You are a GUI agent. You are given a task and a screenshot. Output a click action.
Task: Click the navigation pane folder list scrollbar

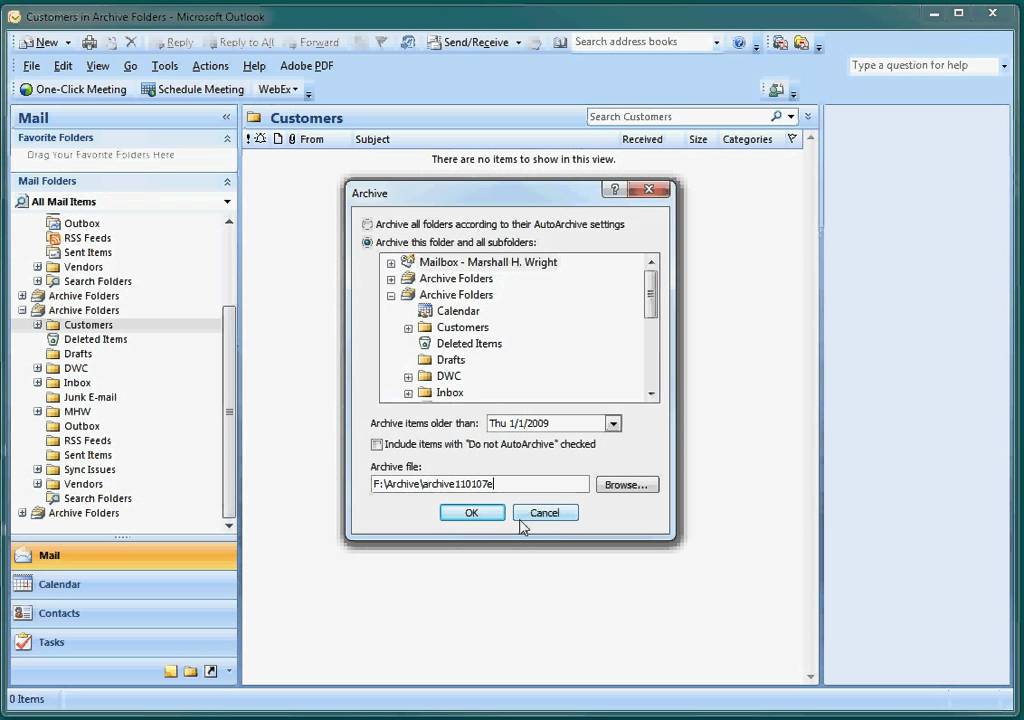(229, 412)
